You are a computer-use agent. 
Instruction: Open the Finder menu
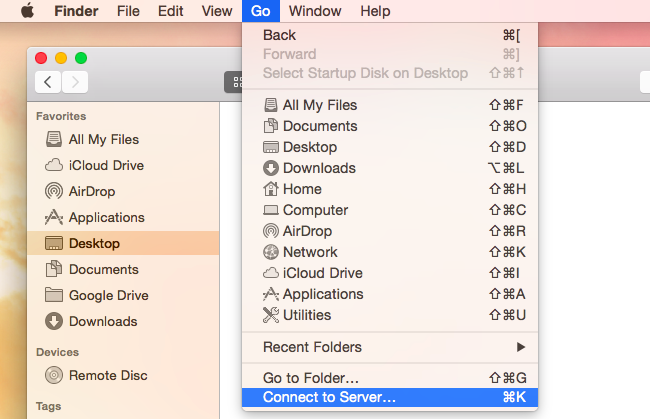76,11
